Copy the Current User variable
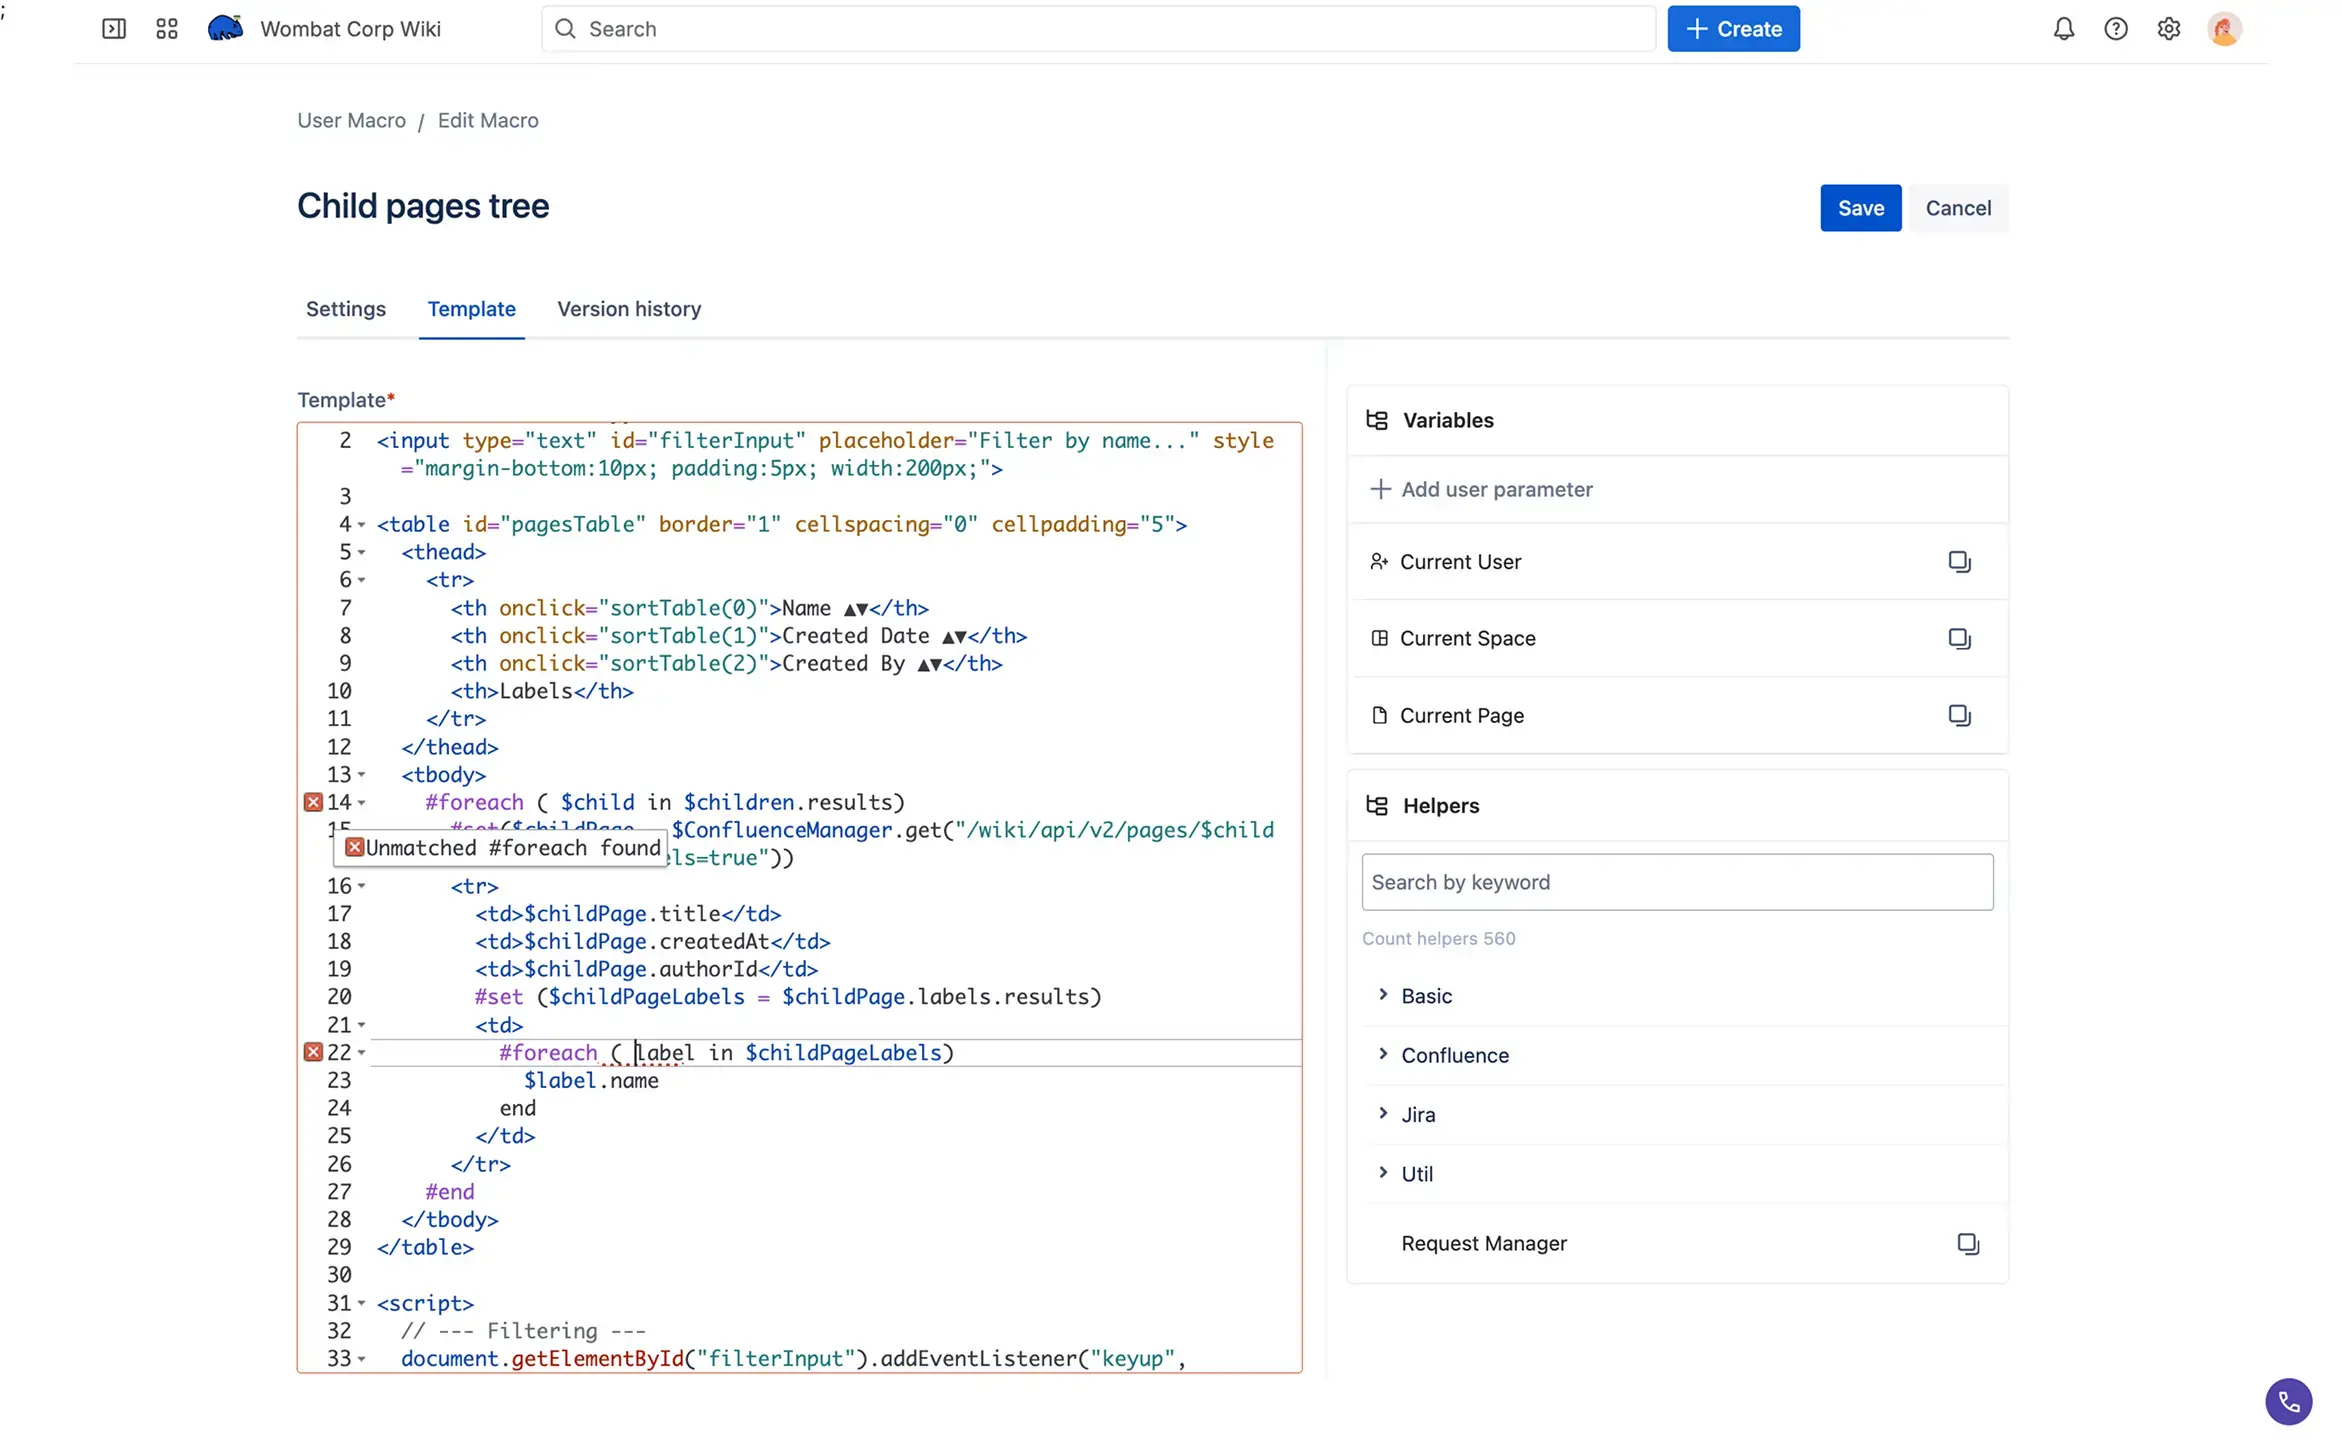 point(1959,562)
